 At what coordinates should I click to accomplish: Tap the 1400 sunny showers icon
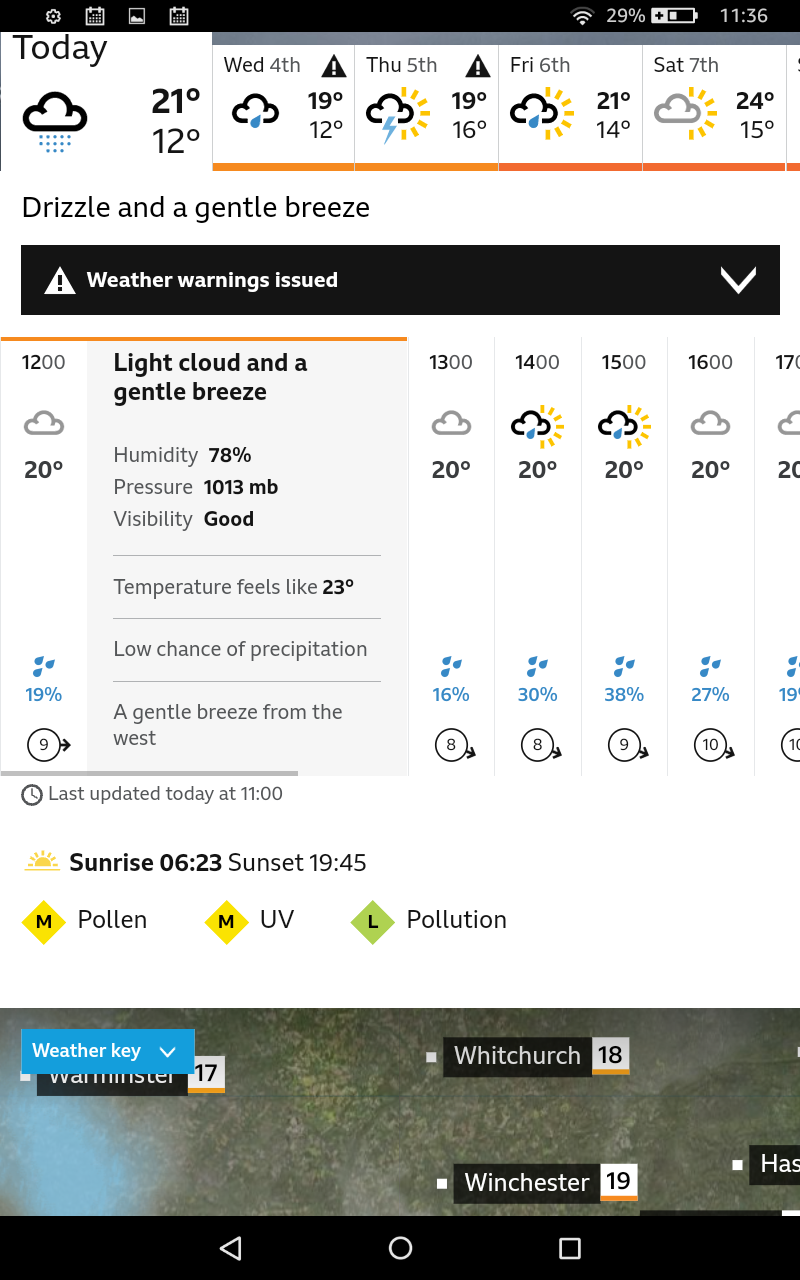pos(538,426)
